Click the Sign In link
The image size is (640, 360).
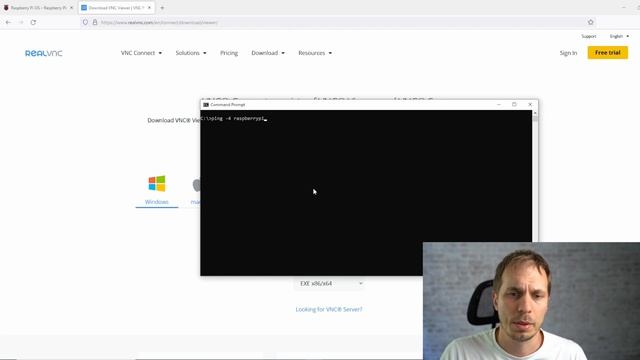click(568, 53)
